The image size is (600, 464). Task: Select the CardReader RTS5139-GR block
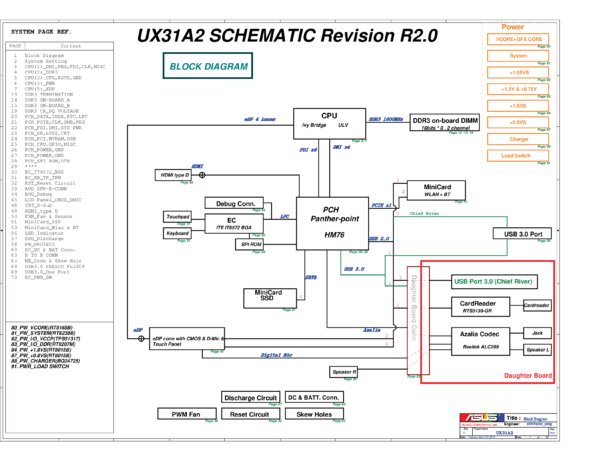click(481, 307)
